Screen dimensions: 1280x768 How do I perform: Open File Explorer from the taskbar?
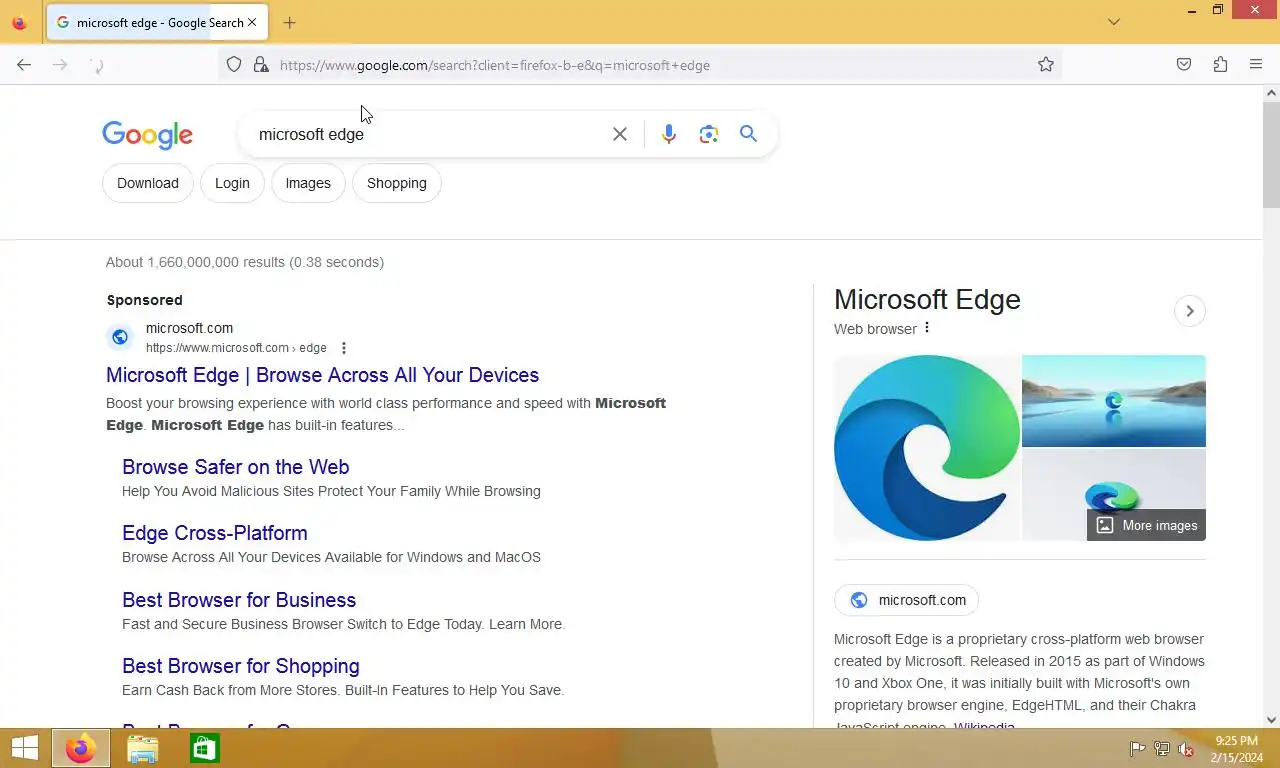coord(143,748)
